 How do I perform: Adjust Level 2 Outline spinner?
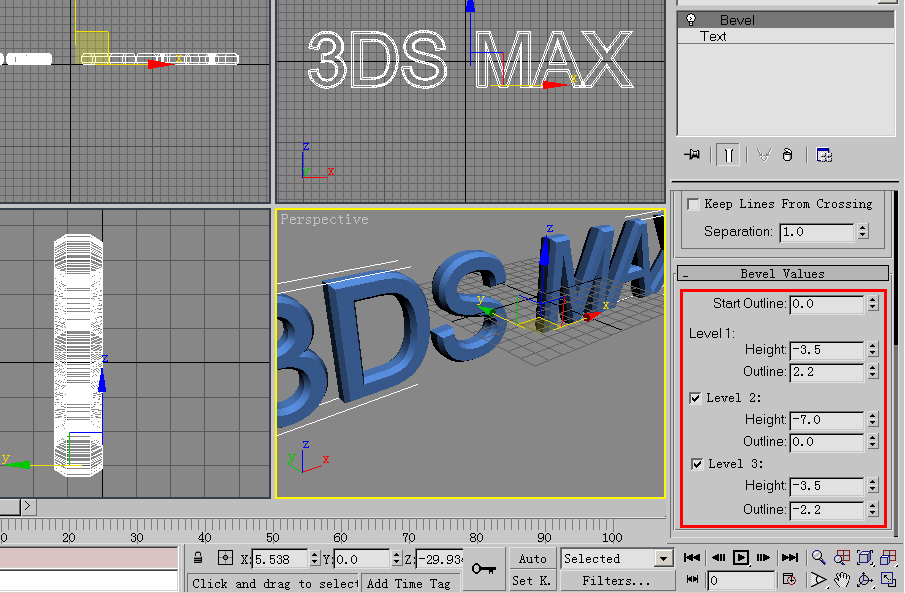coord(873,441)
